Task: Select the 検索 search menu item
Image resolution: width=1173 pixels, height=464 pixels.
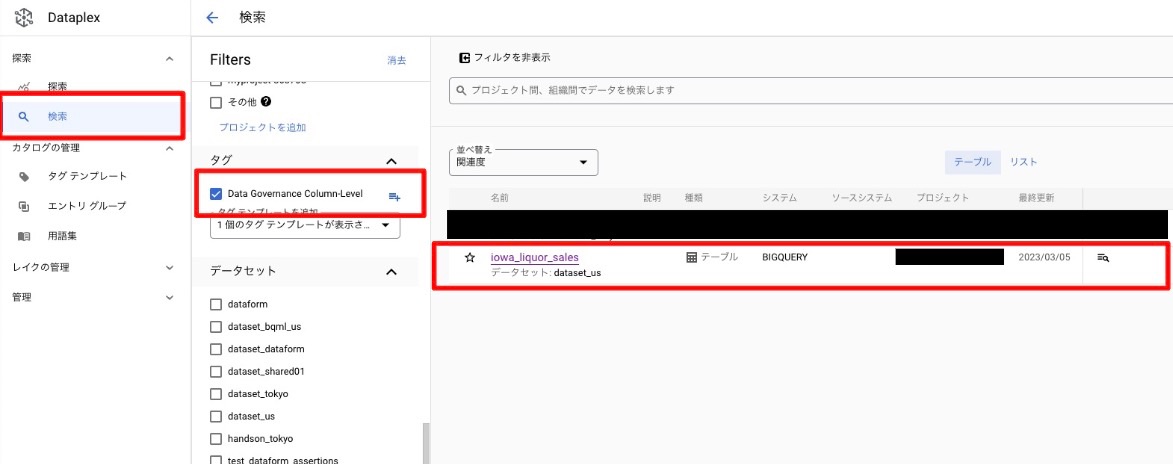Action: 94,116
